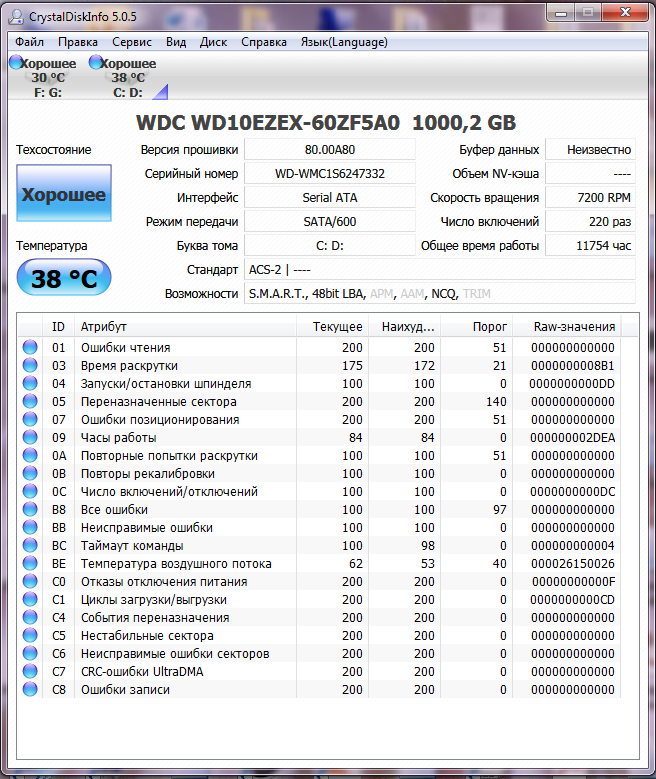Click the rotation speed value 7200 RPM
Image resolution: width=656 pixels, height=779 pixels.
point(590,197)
